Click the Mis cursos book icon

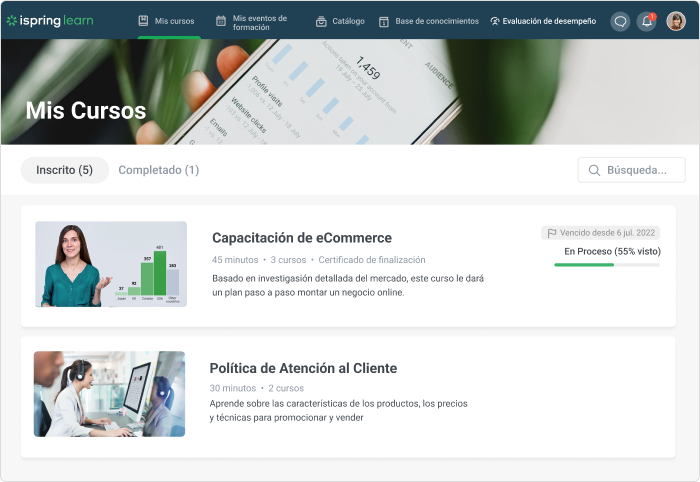143,21
